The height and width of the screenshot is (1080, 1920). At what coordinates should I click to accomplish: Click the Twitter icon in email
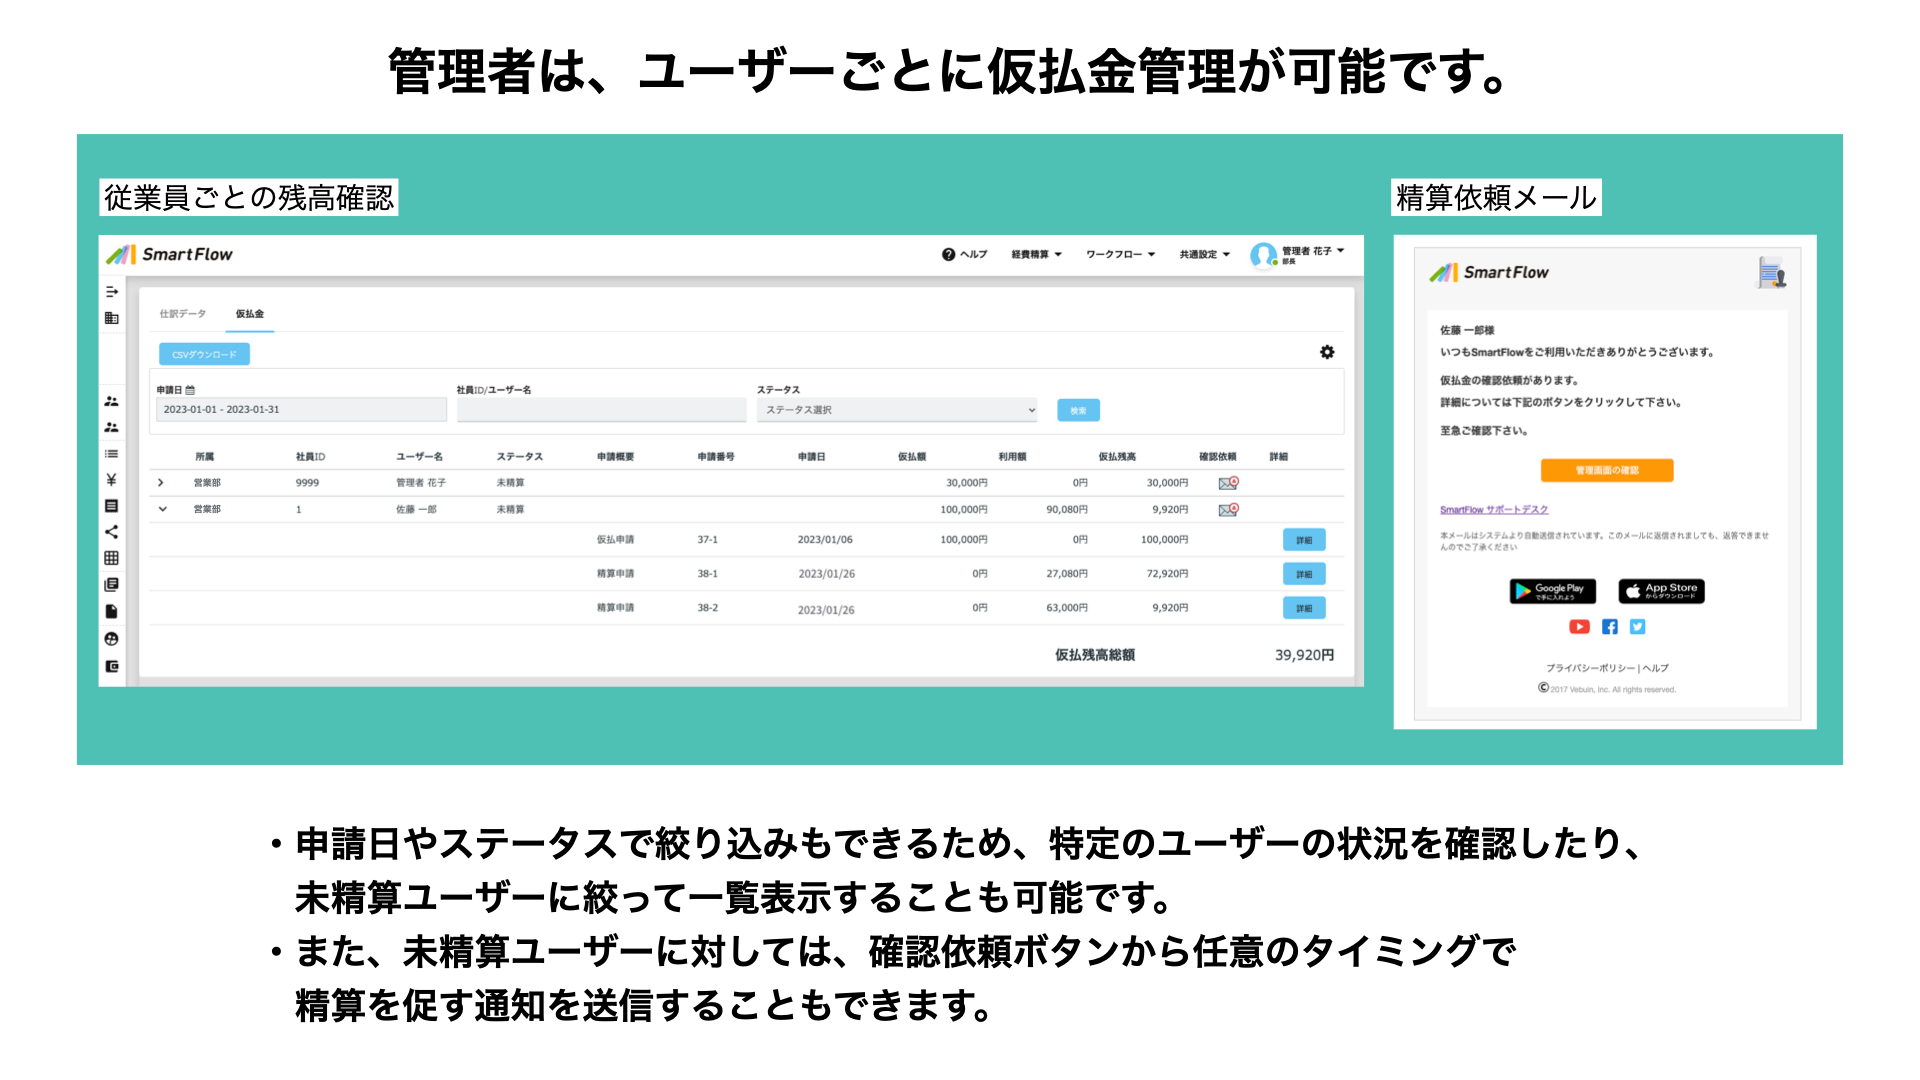pos(1637,627)
